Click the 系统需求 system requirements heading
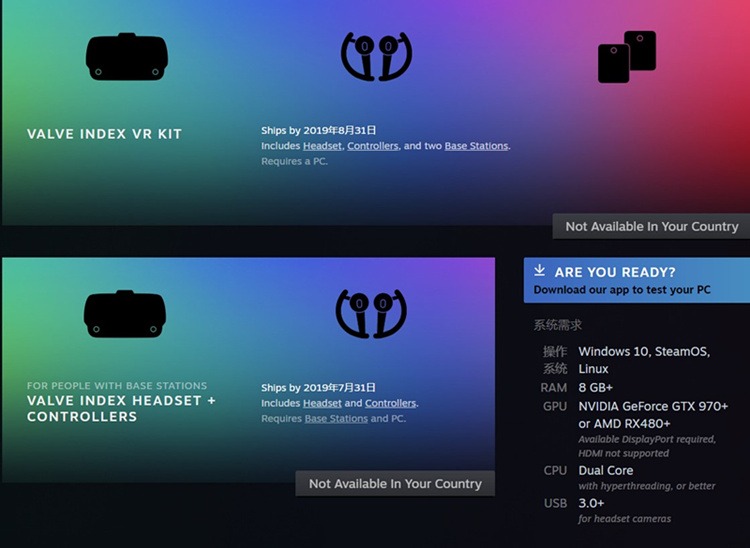Screen dimensions: 750x548 558,325
